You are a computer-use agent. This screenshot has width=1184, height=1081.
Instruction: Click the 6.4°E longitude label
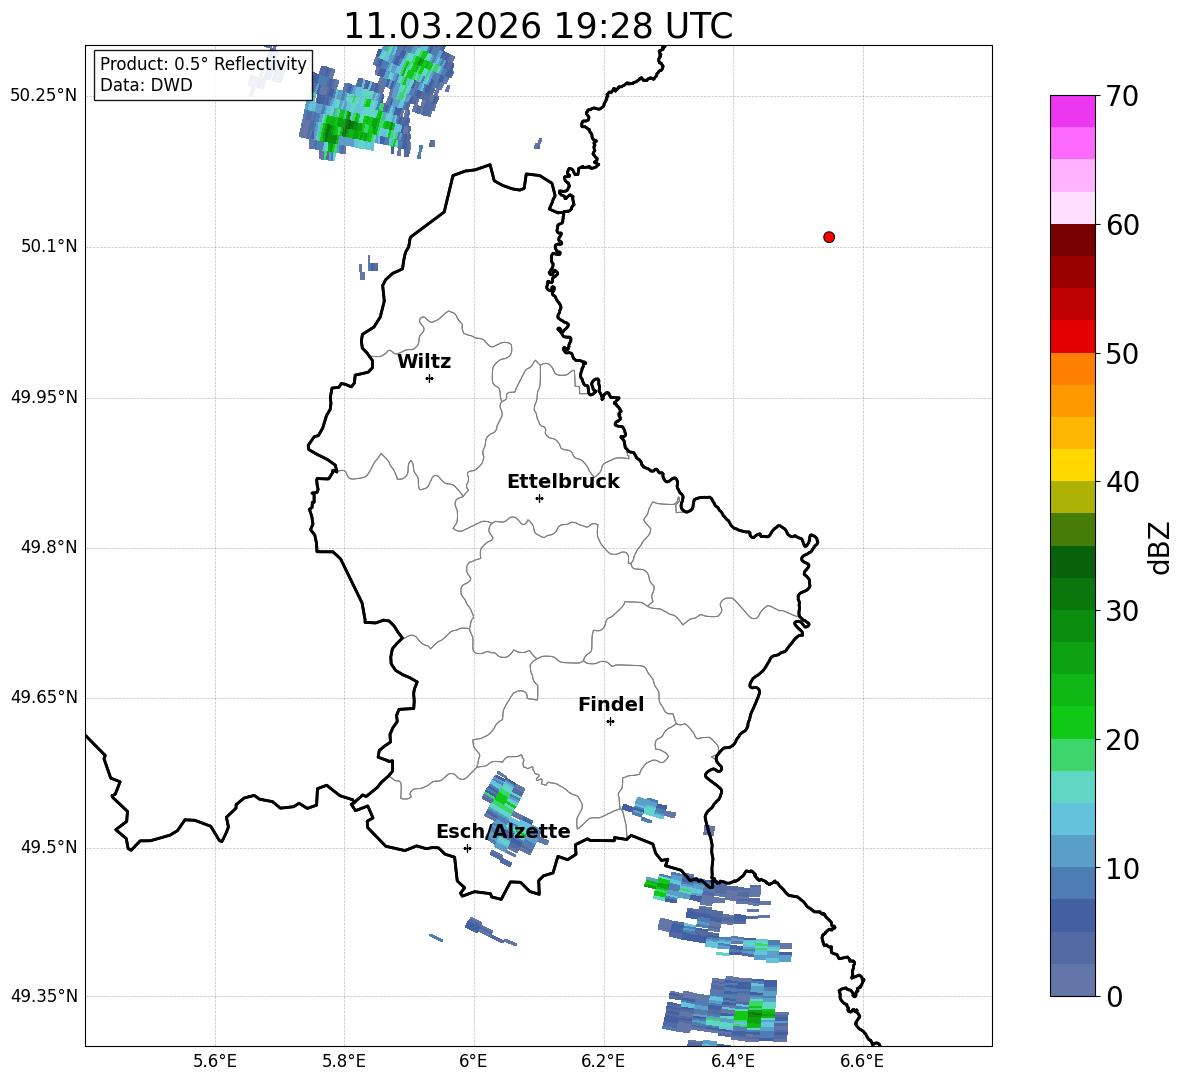click(x=732, y=1061)
